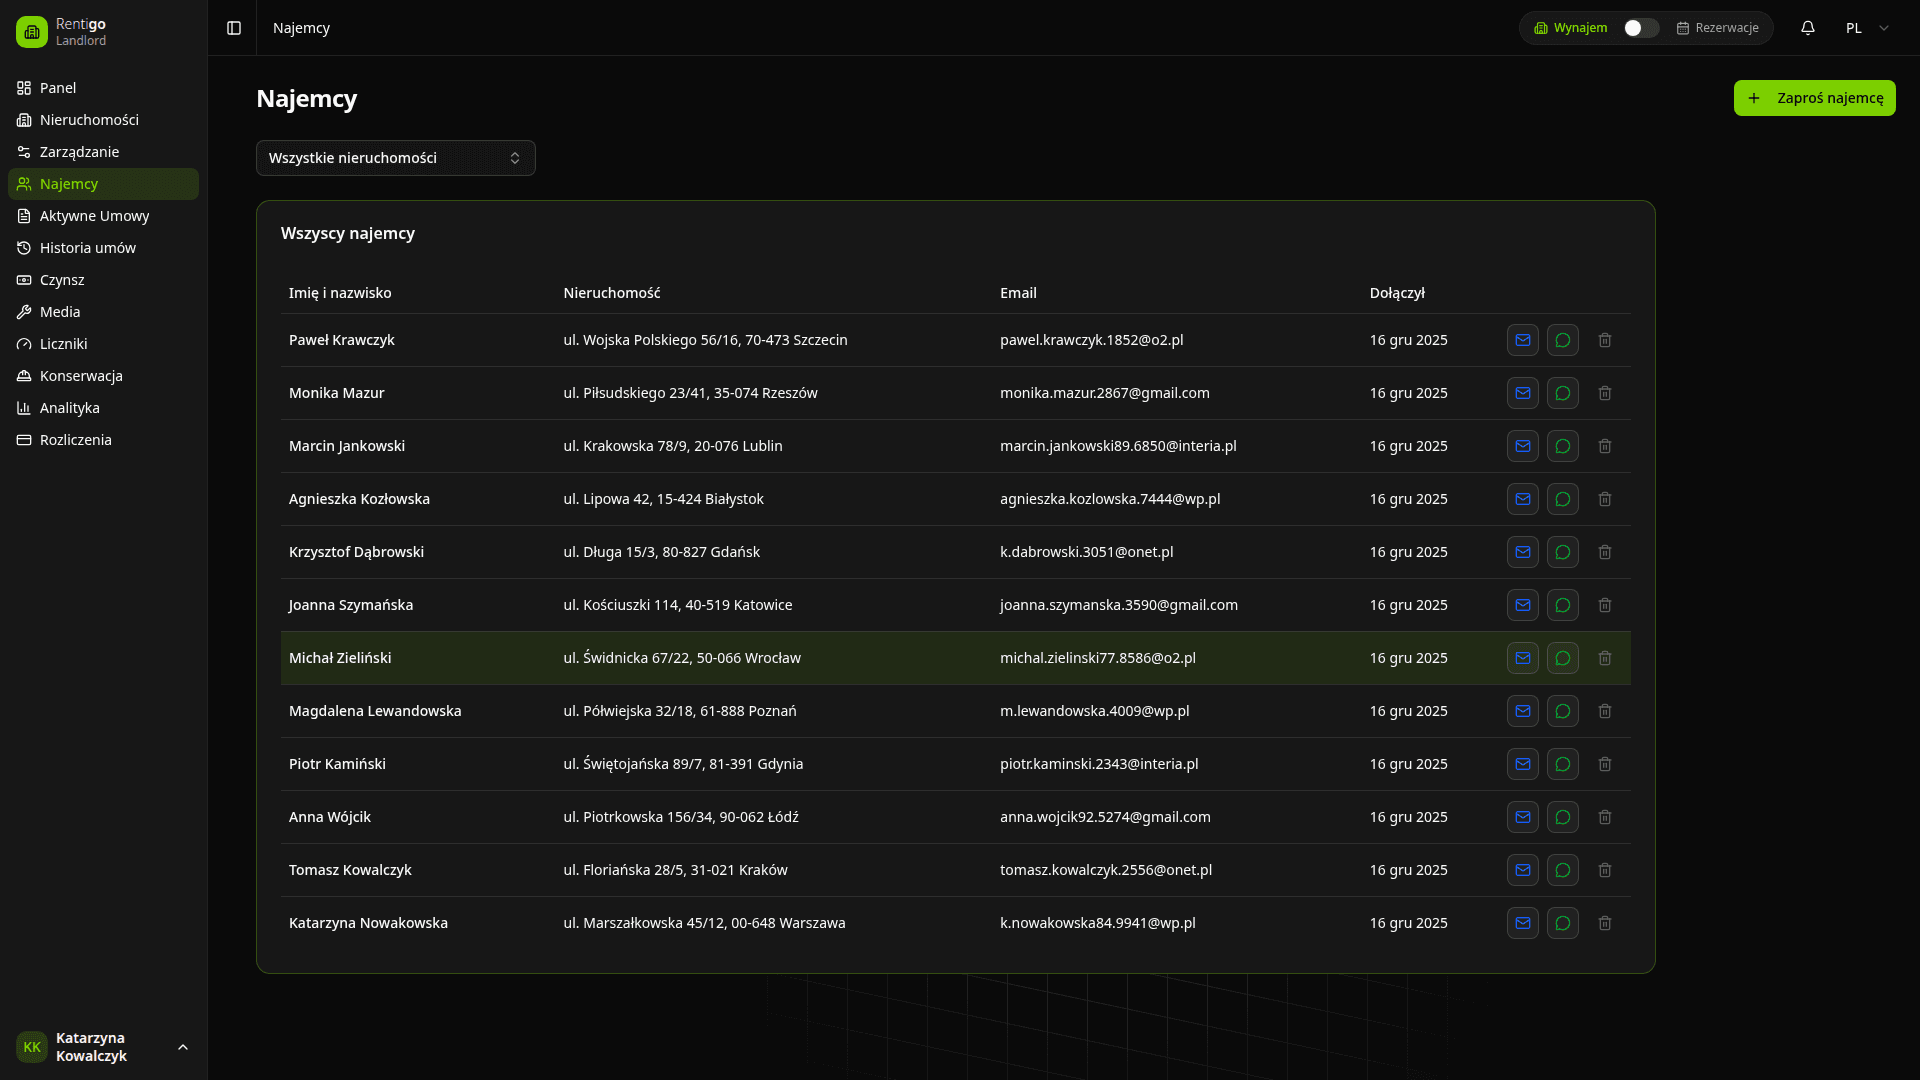1920x1080 pixels.
Task: Open Wszystkie nieruchomości dropdown
Action: [x=395, y=158]
